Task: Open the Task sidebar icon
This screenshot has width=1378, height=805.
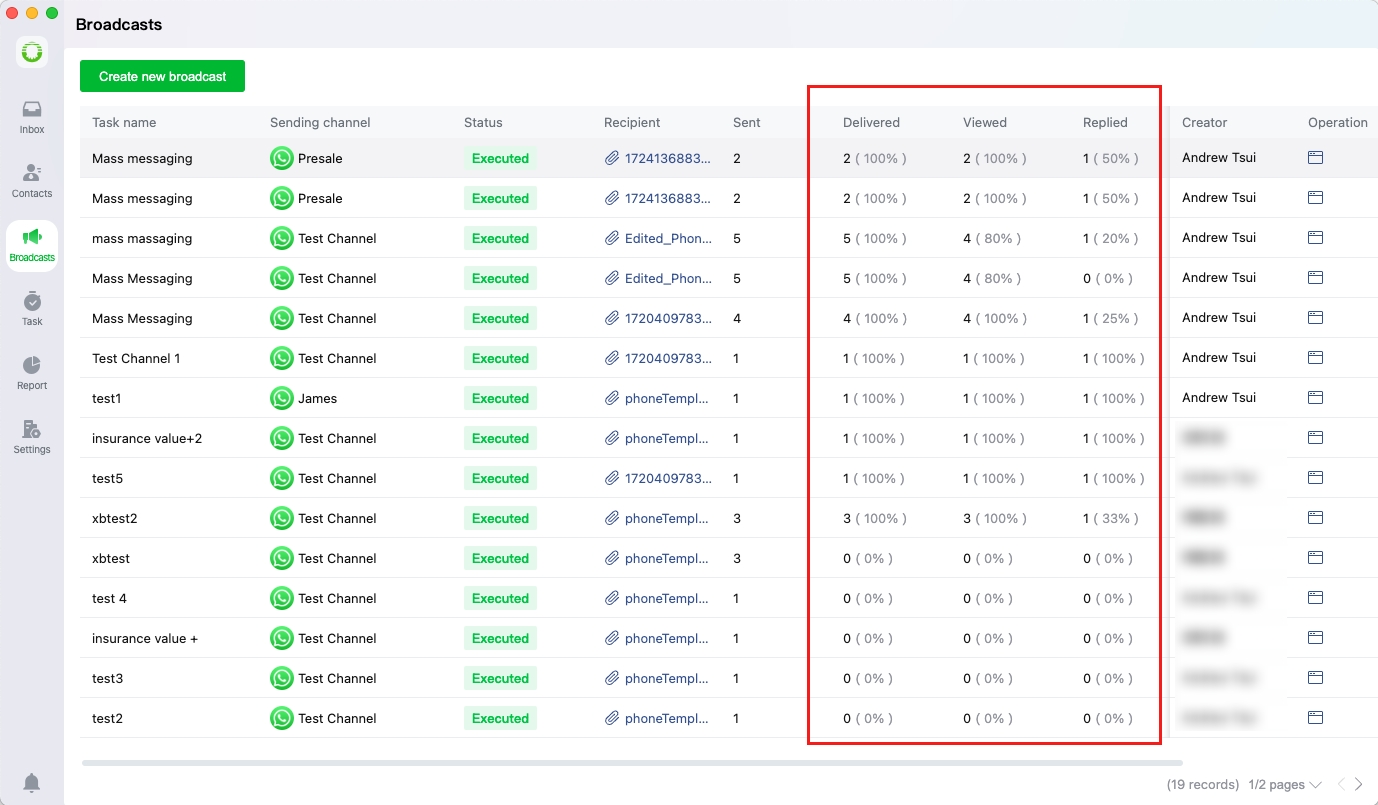Action: [x=32, y=308]
